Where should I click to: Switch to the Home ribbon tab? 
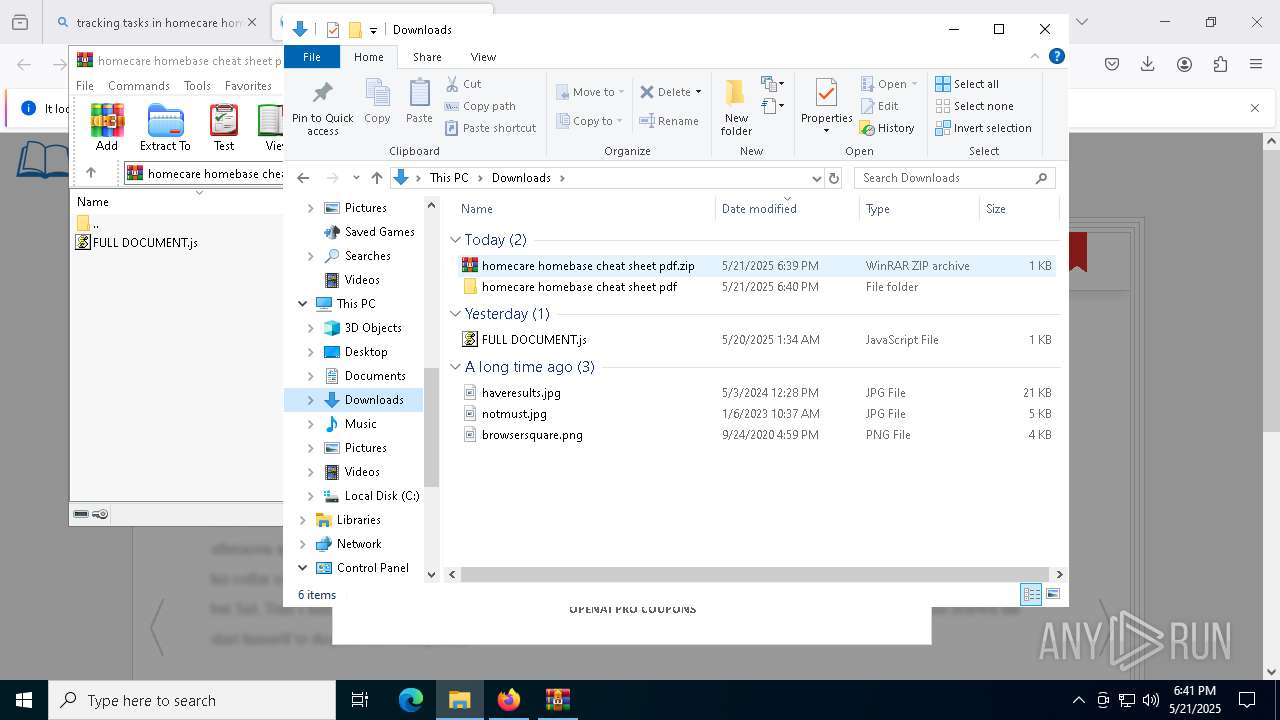[368, 57]
